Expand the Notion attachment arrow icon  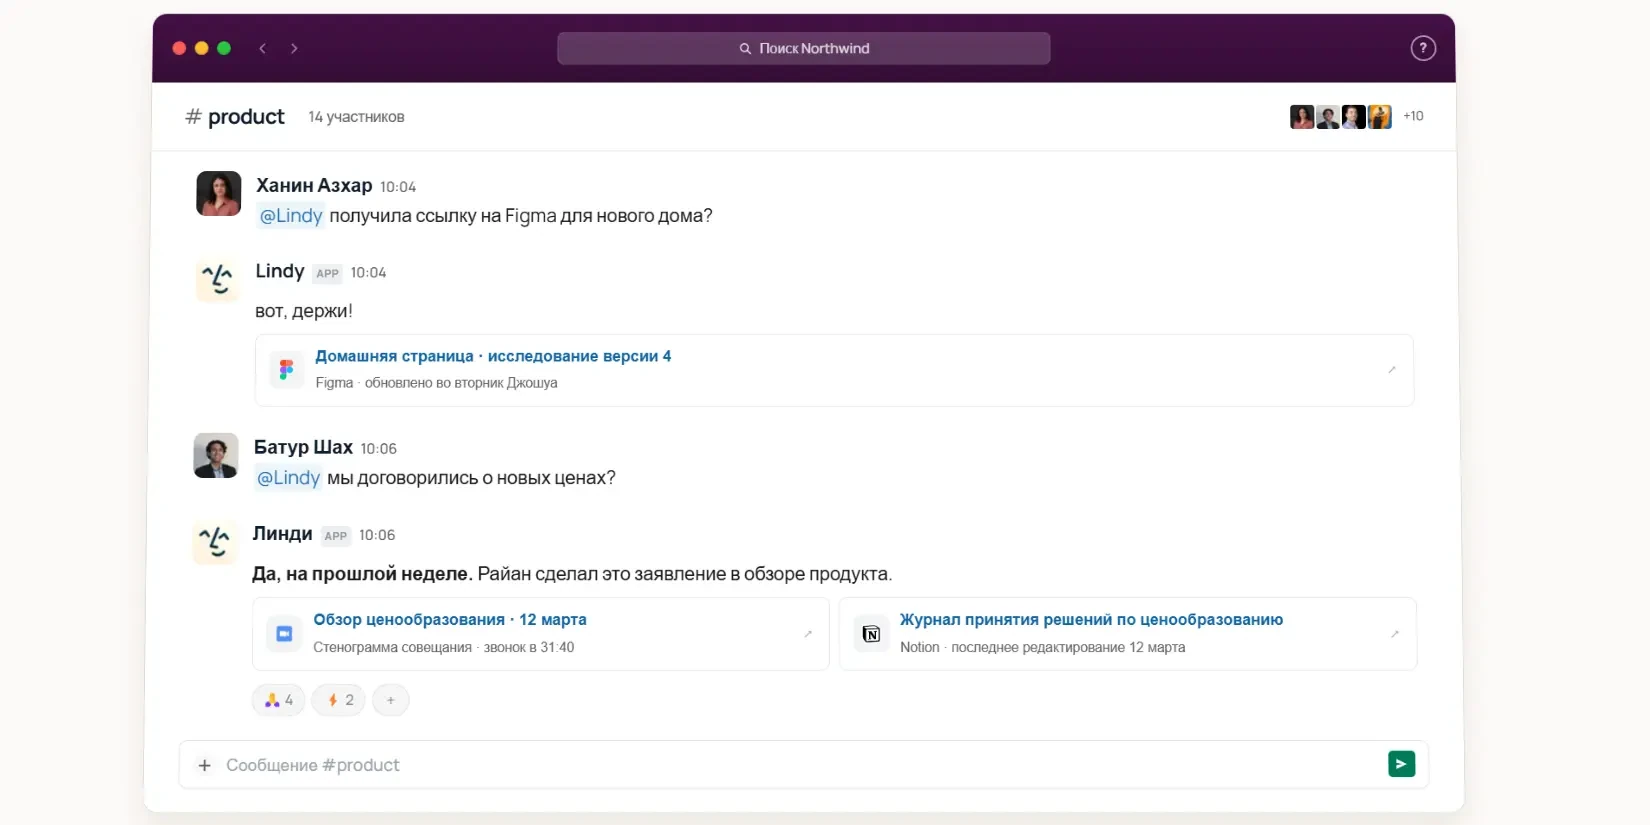[1395, 634]
